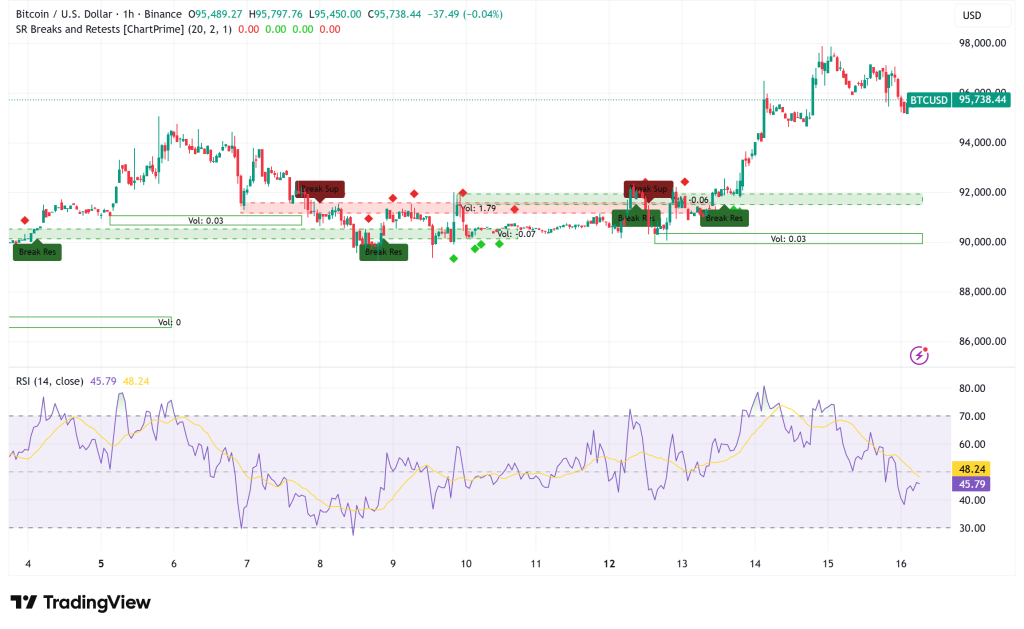Toggle the USD currency label above the price scale
This screenshot has height=629, width=1024.
[977, 15]
